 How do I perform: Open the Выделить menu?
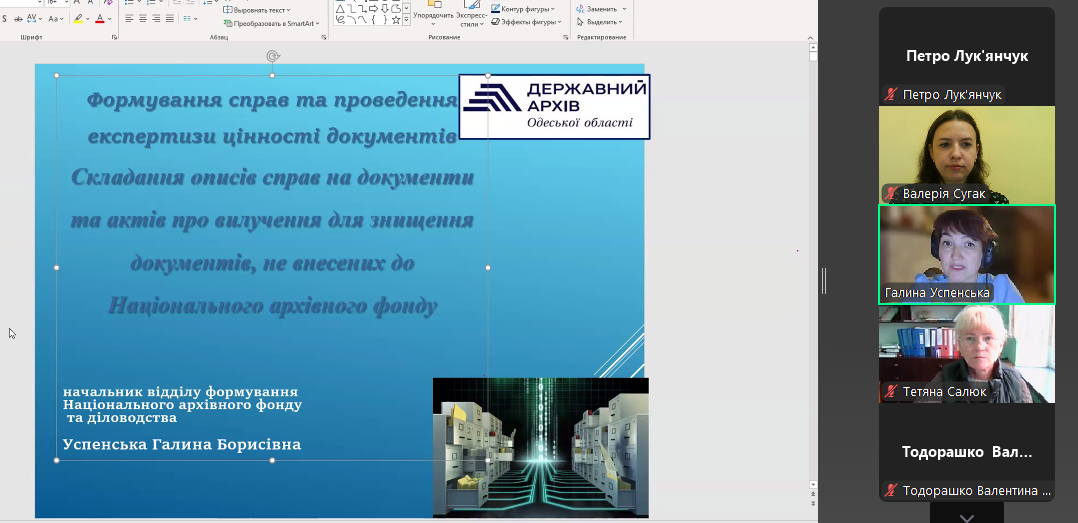(x=602, y=22)
